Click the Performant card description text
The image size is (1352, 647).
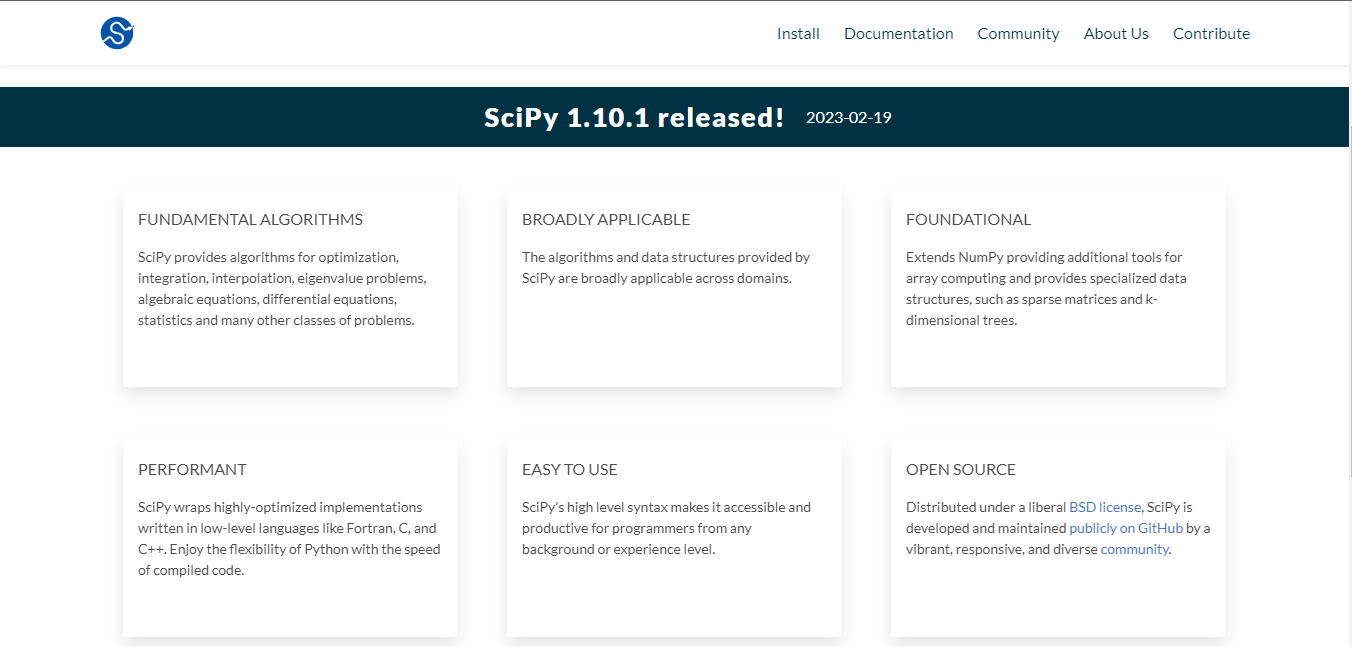[288, 539]
